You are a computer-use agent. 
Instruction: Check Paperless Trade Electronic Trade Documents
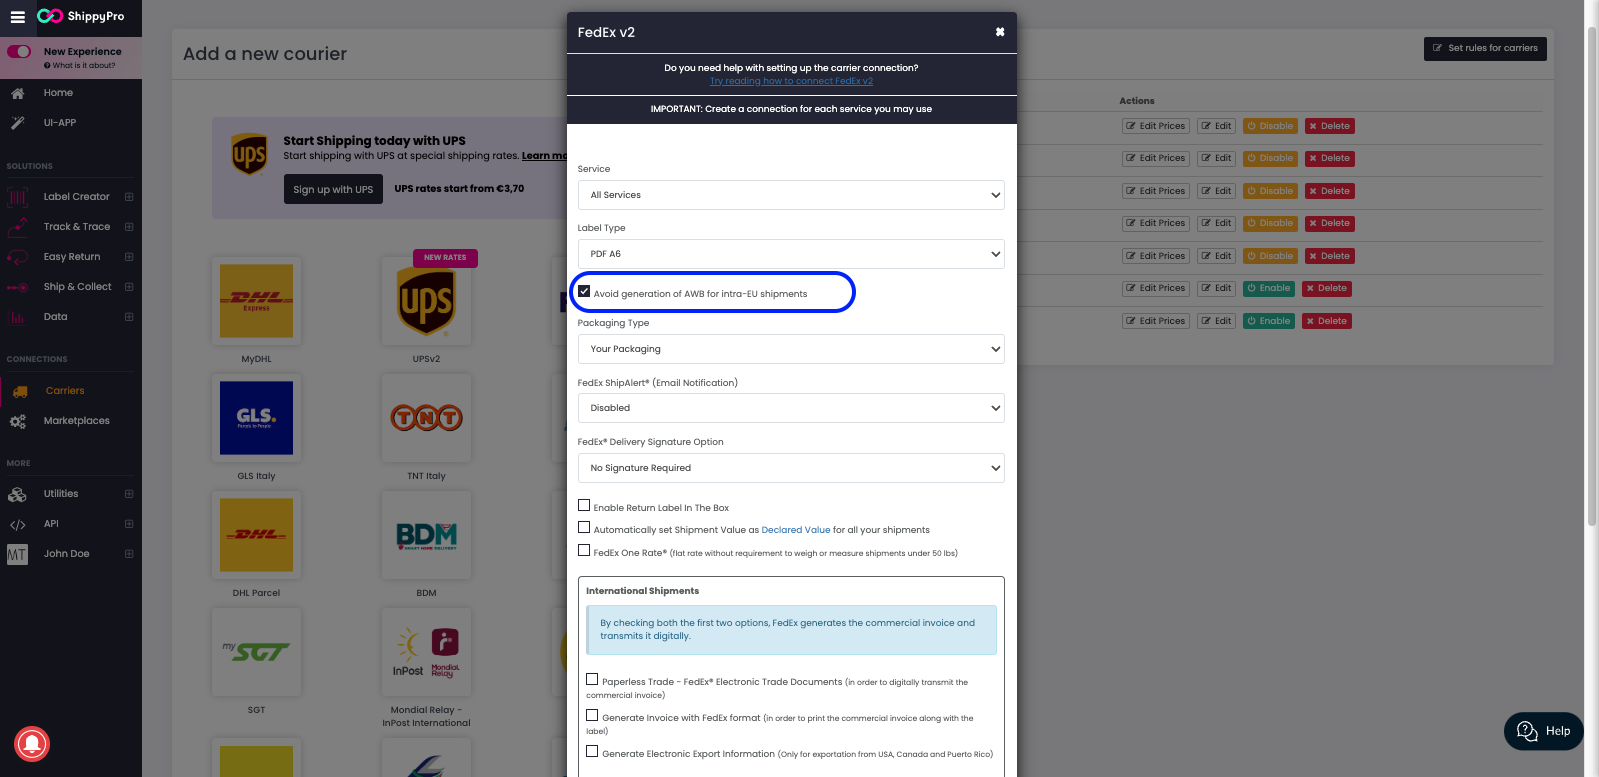[592, 680]
